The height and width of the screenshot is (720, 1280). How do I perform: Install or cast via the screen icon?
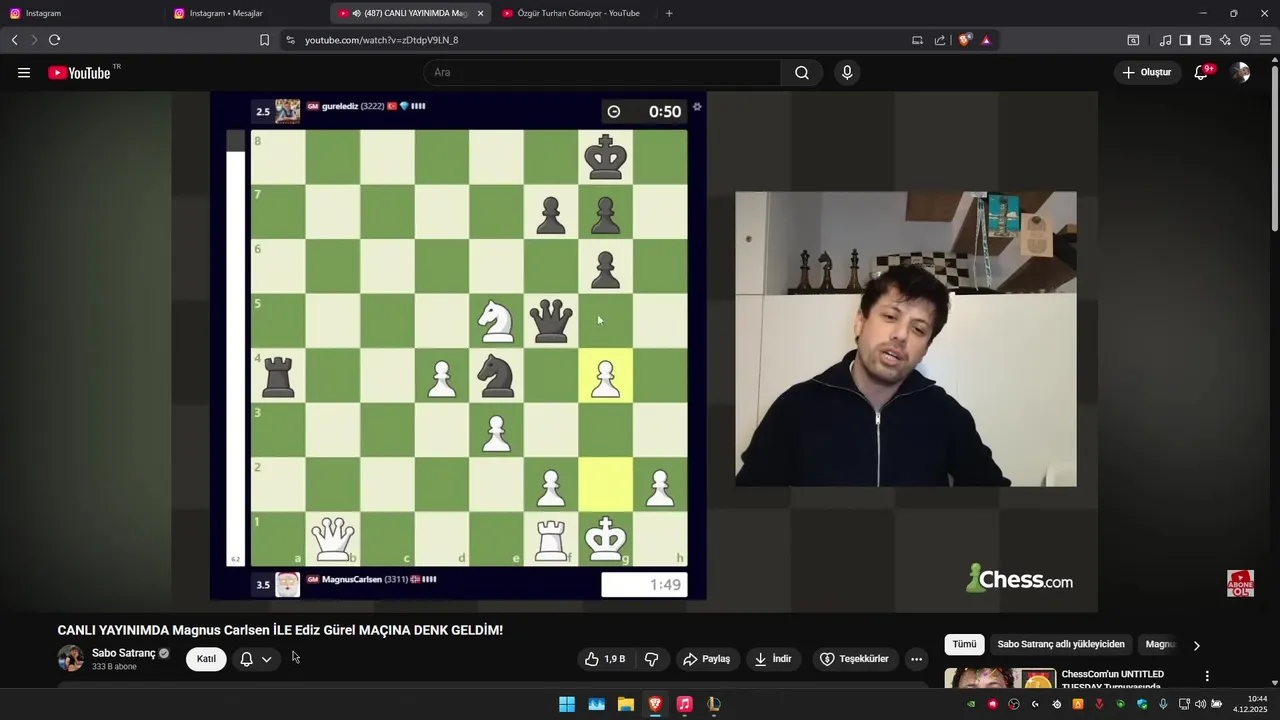click(x=917, y=40)
